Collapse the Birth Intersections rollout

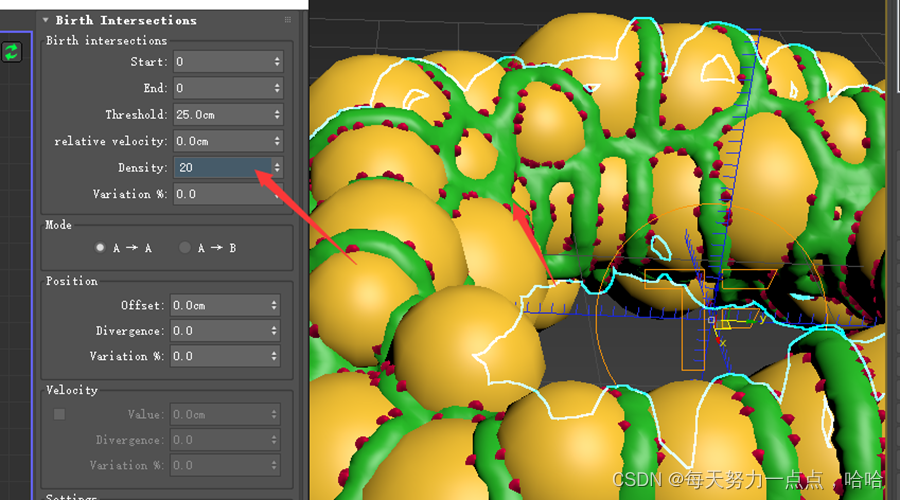(x=45, y=20)
